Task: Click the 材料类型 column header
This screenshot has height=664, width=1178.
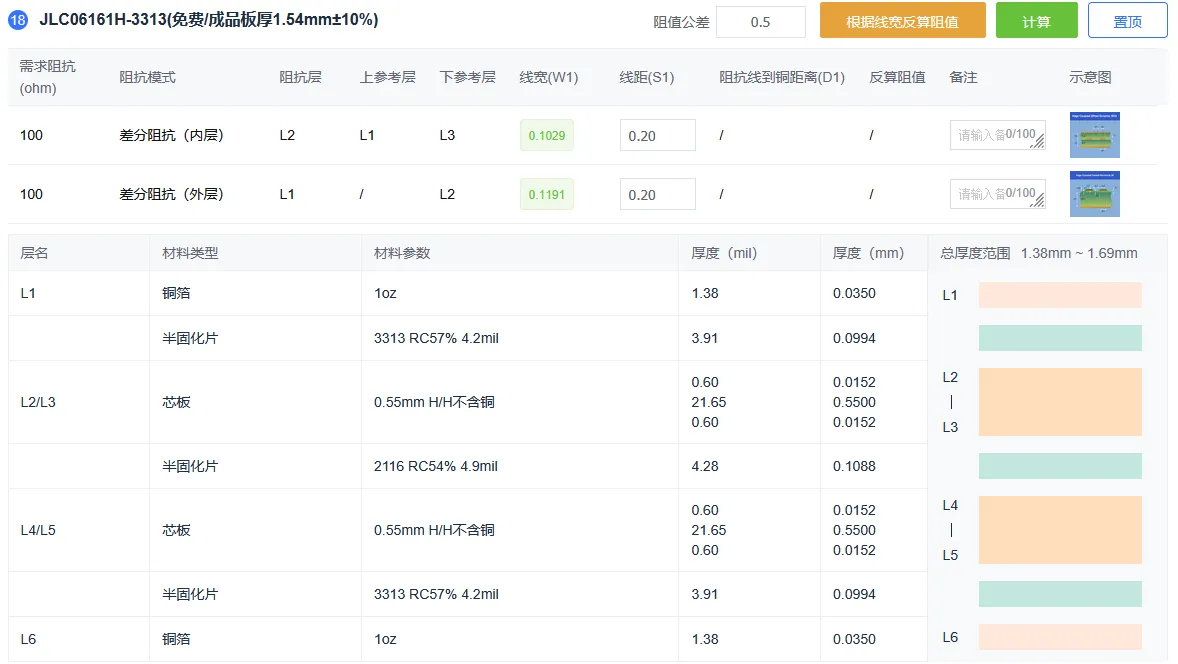Action: click(x=190, y=253)
